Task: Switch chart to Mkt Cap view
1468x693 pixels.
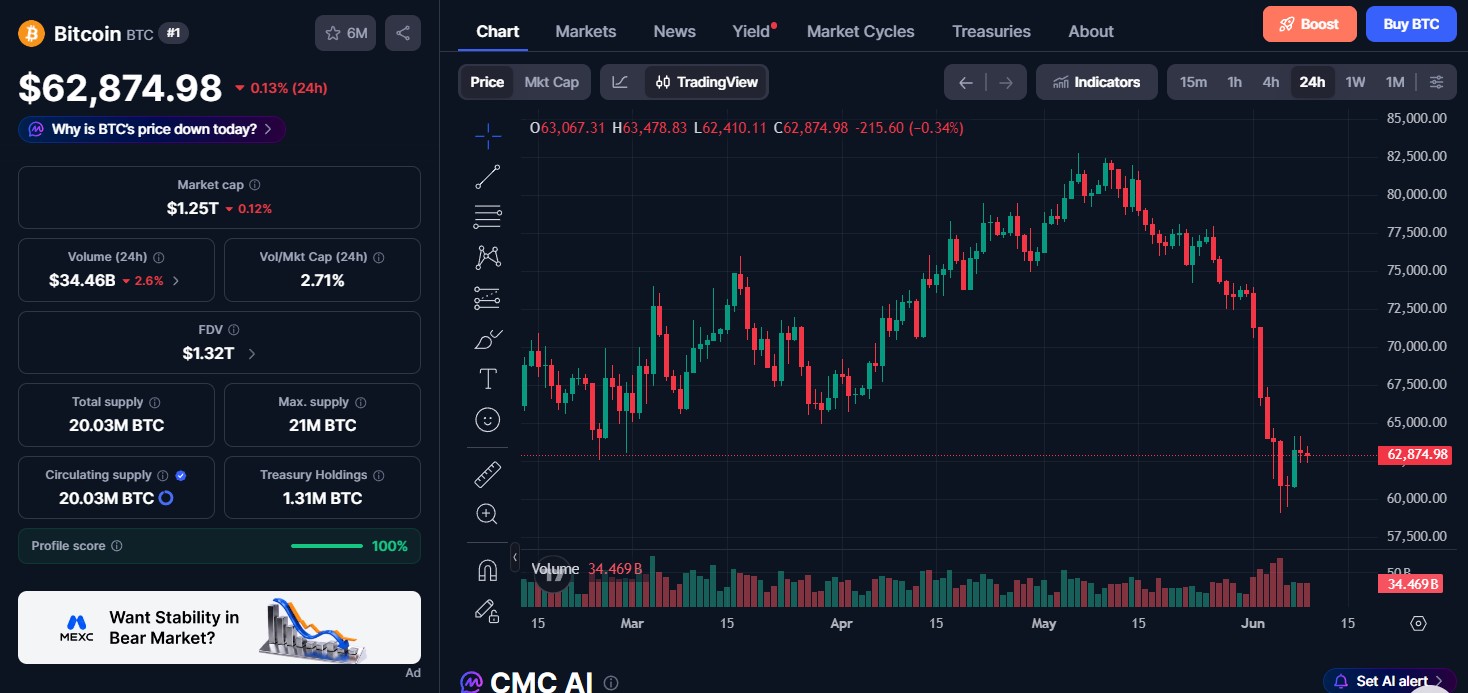Action: coord(551,82)
